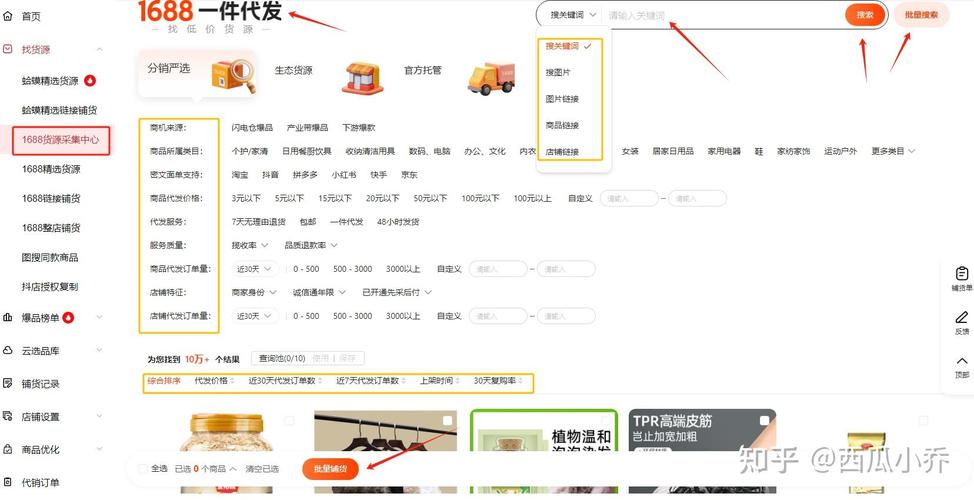The width and height of the screenshot is (974, 500).
Task: Click 清空已选 link
Action: coord(262,469)
